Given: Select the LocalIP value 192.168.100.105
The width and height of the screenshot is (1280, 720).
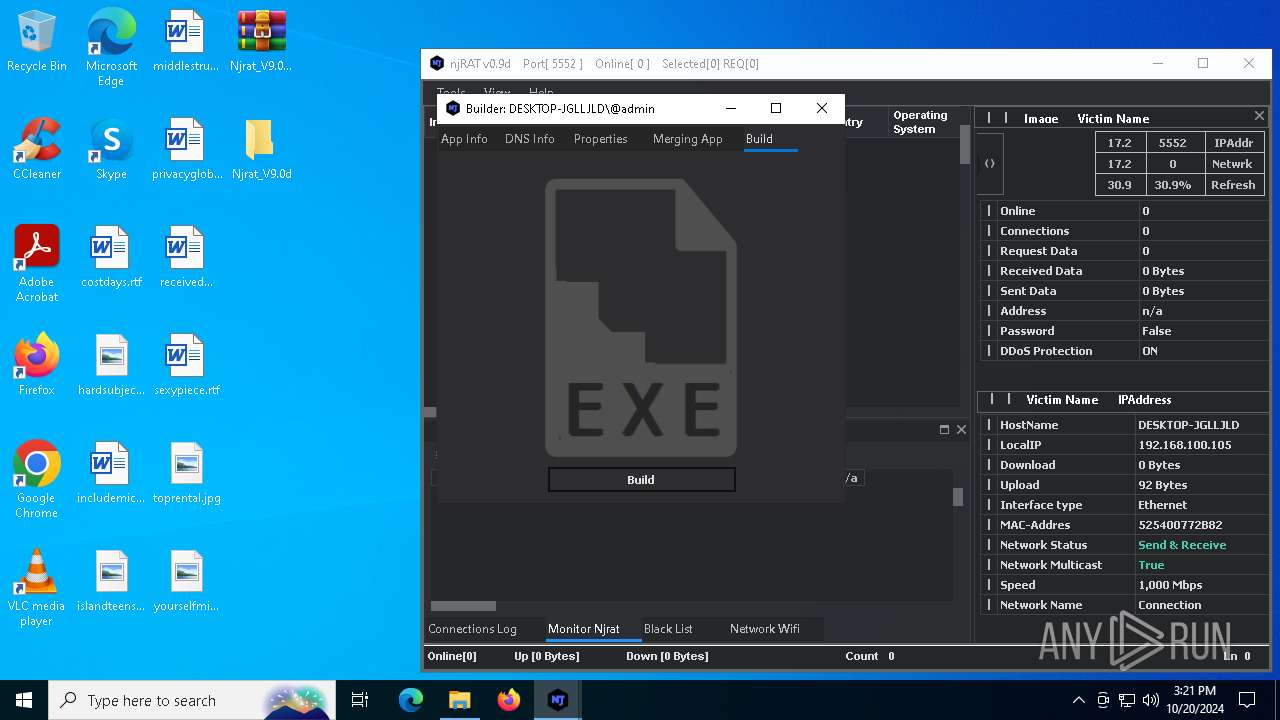Looking at the screenshot, I should 1184,445.
